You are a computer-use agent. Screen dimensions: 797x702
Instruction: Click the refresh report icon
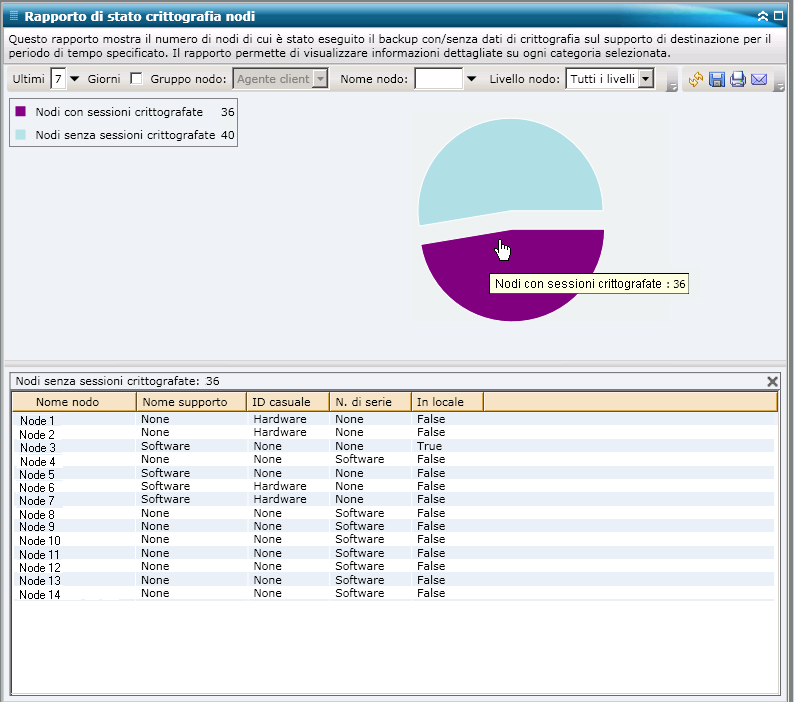697,79
